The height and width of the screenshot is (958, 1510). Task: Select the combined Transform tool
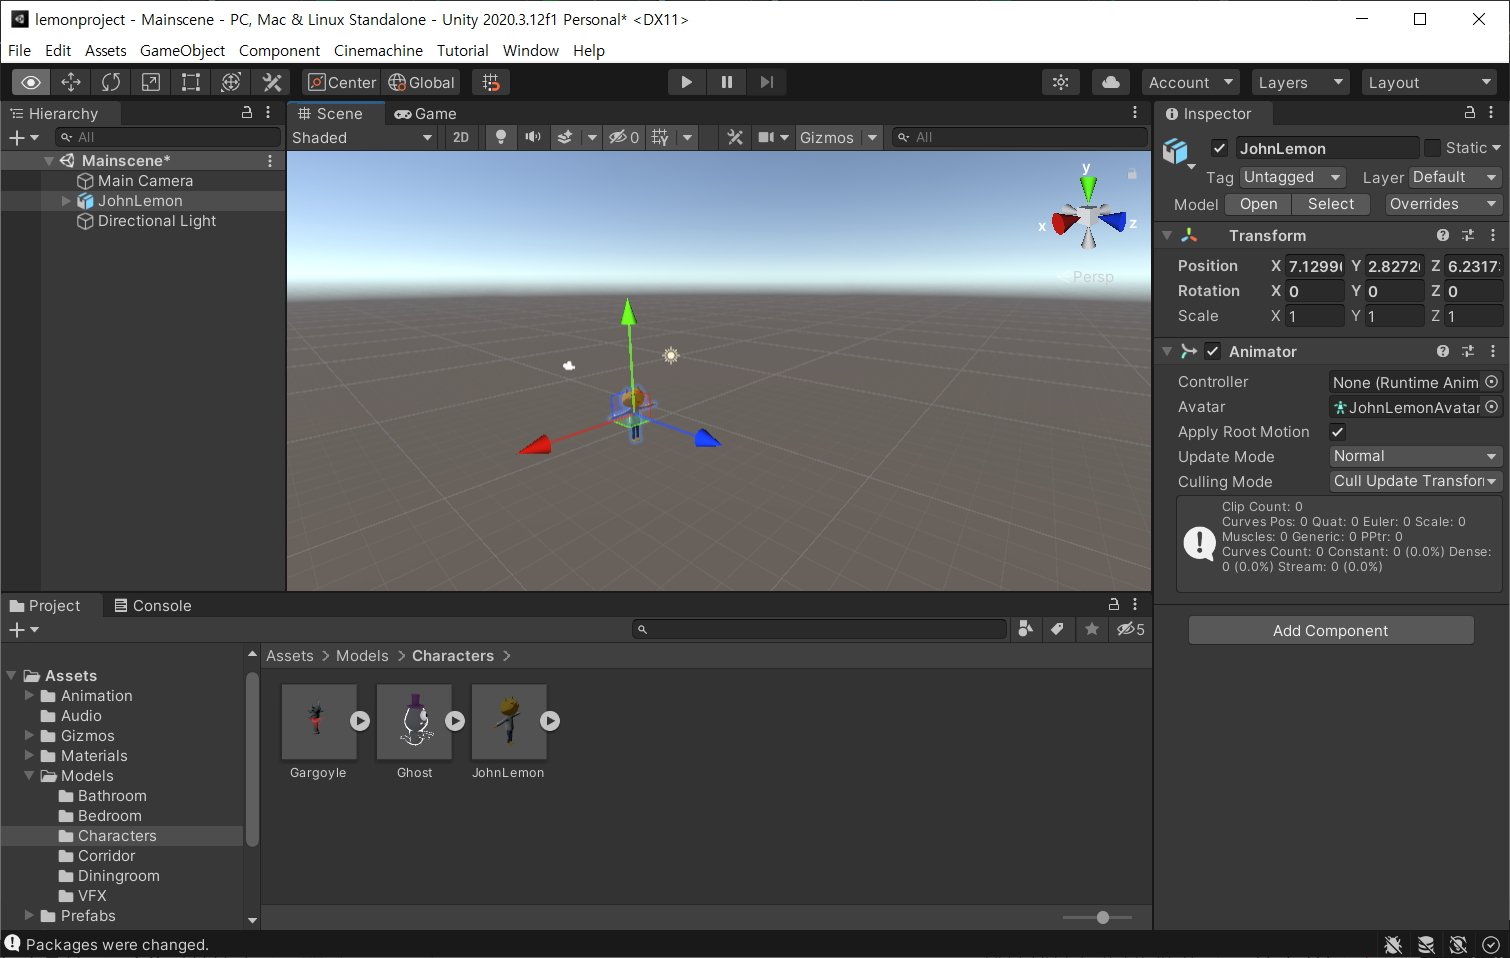[x=231, y=82]
